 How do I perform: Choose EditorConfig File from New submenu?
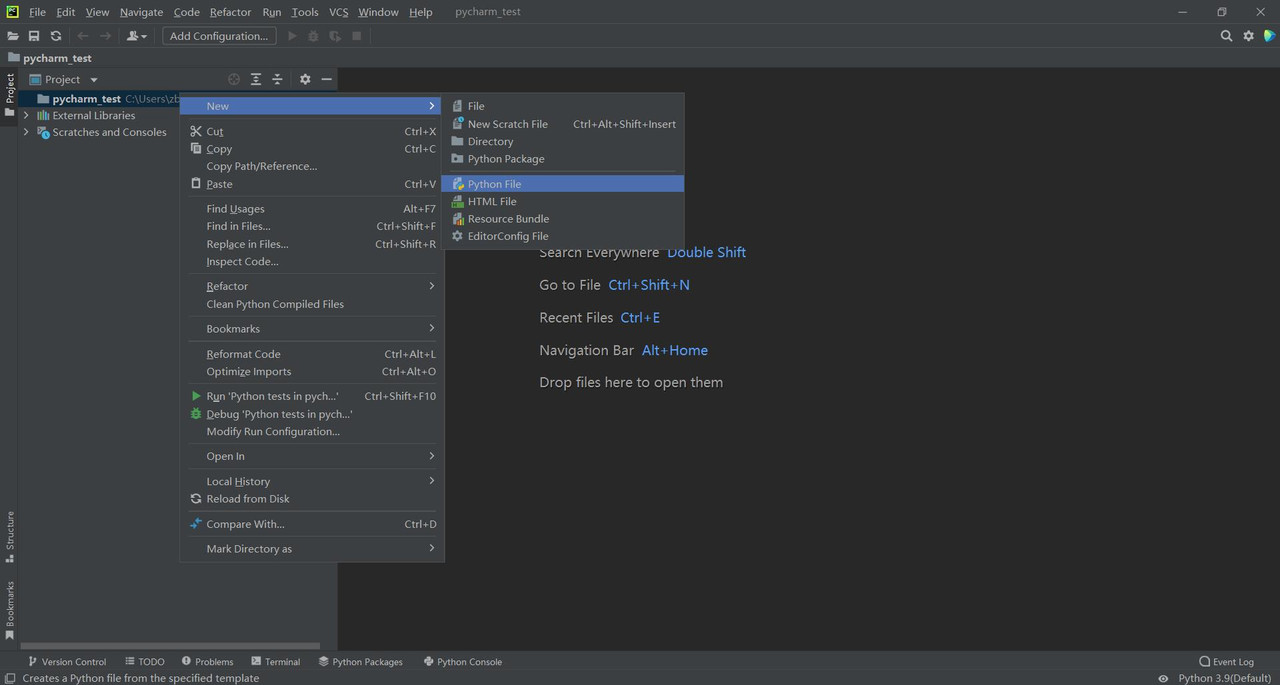563,236
